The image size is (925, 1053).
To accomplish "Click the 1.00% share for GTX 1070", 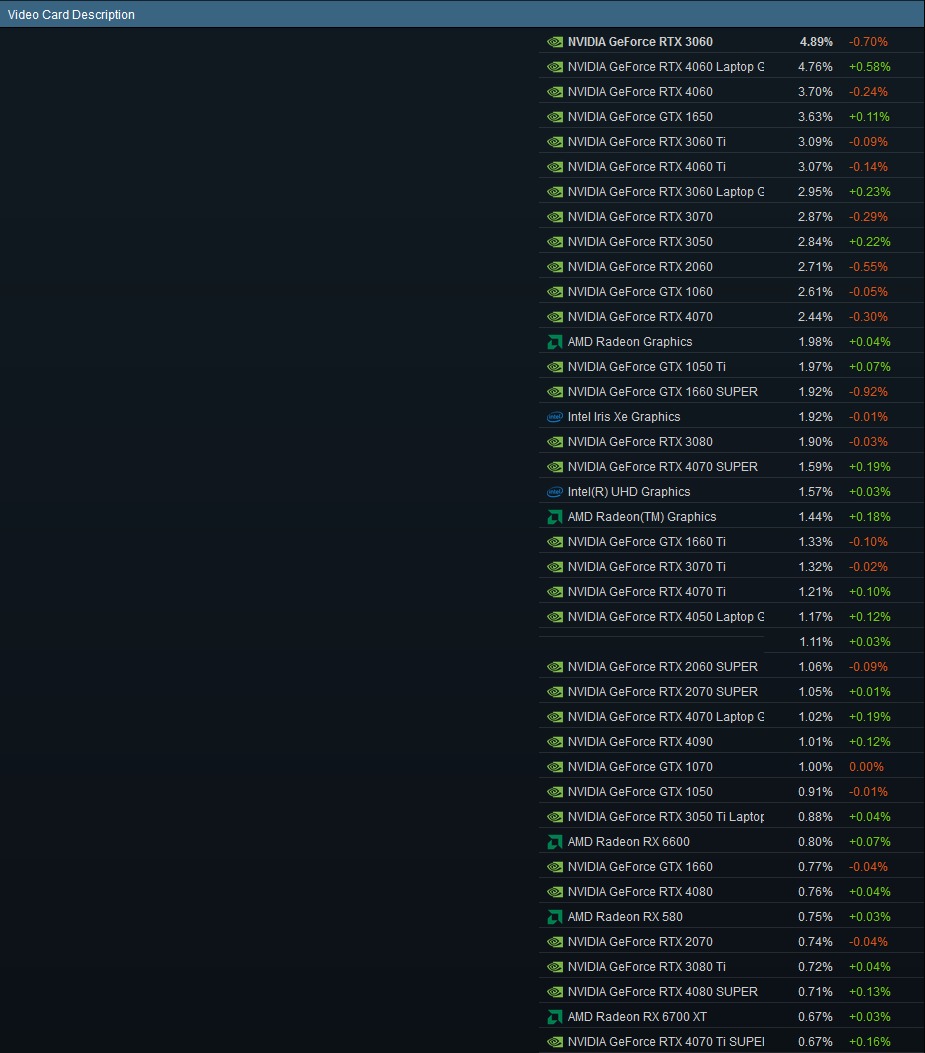I will [816, 767].
